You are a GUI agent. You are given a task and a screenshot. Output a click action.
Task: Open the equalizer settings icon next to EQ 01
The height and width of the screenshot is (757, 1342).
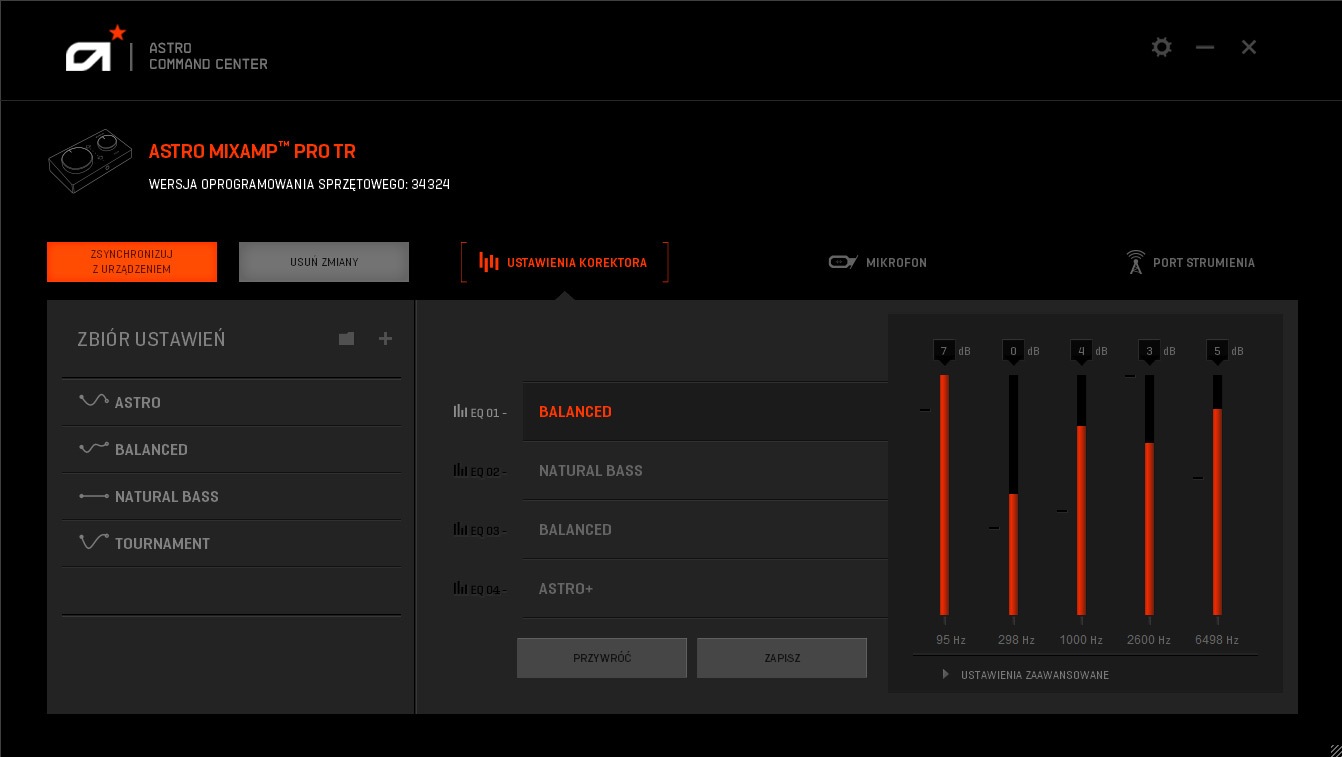point(460,411)
